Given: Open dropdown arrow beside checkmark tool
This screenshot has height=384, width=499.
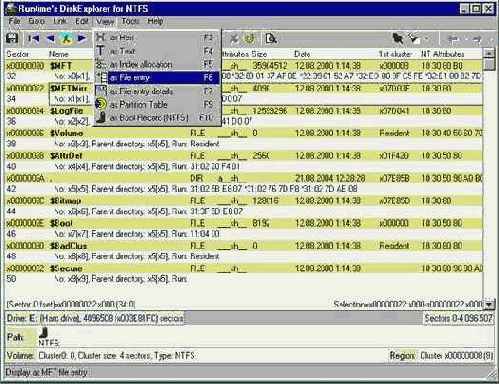Looking at the screenshot, I should point(426,39).
